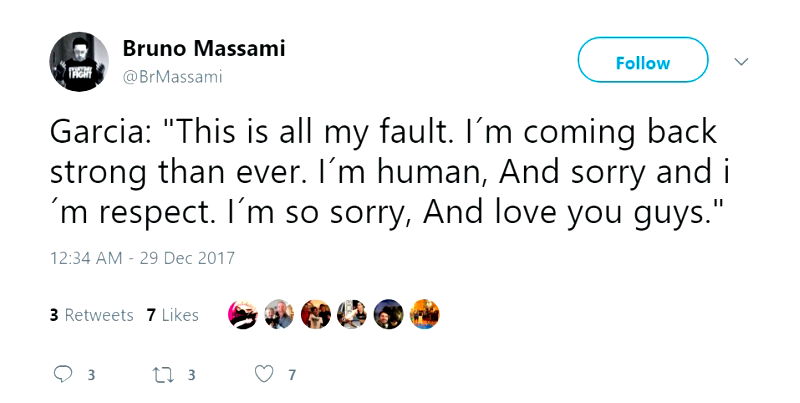Click the Garcia quote tweet text
The height and width of the screenshot is (403, 800).
(x=386, y=170)
